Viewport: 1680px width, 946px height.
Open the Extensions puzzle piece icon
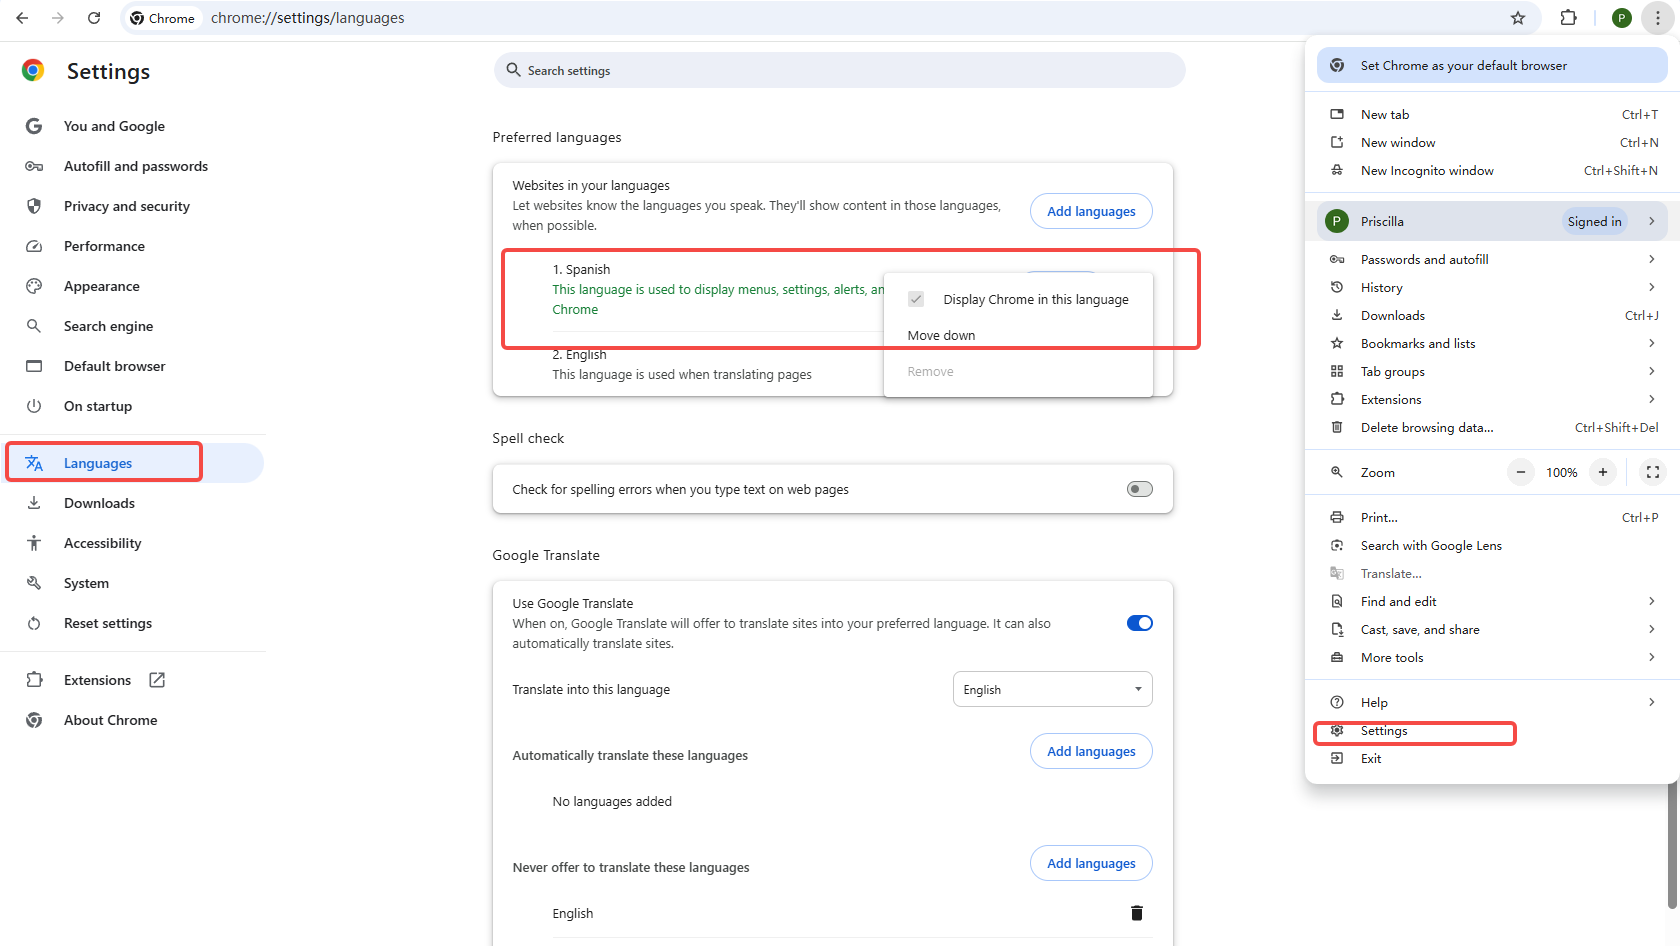click(x=1569, y=18)
